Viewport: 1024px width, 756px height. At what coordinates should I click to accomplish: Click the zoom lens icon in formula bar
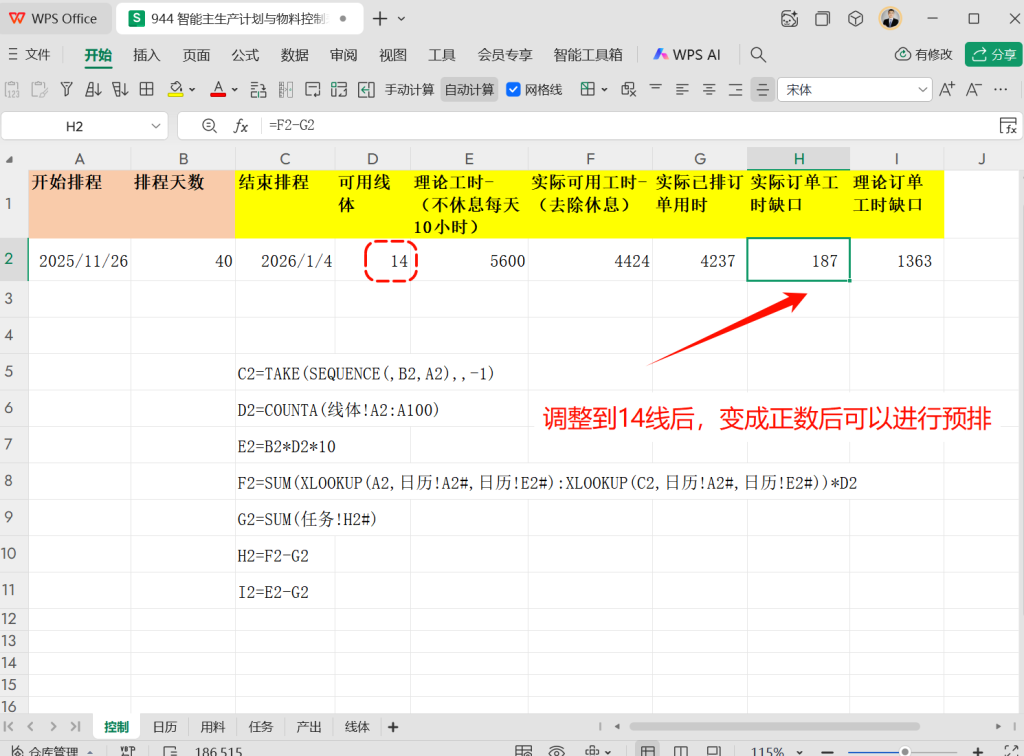[x=209, y=126]
